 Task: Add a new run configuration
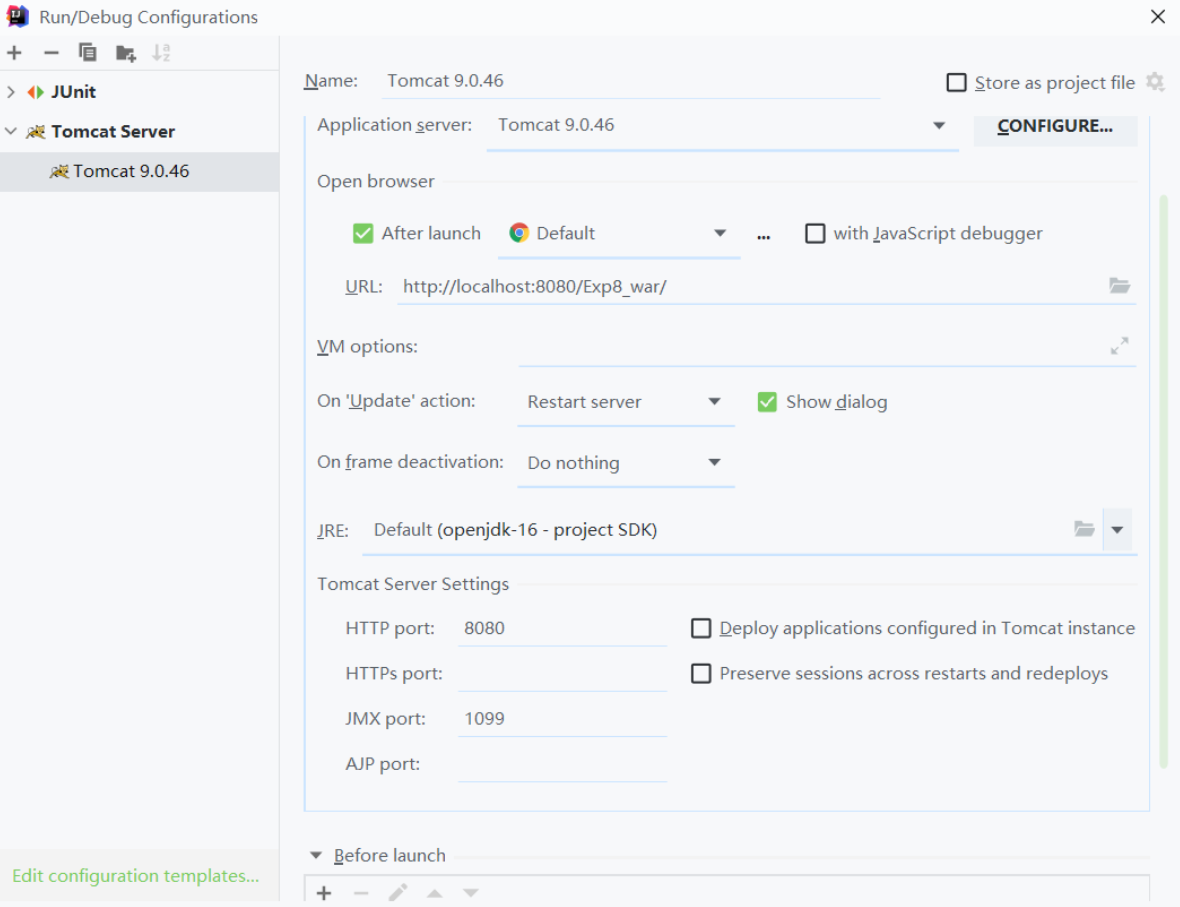(x=14, y=53)
